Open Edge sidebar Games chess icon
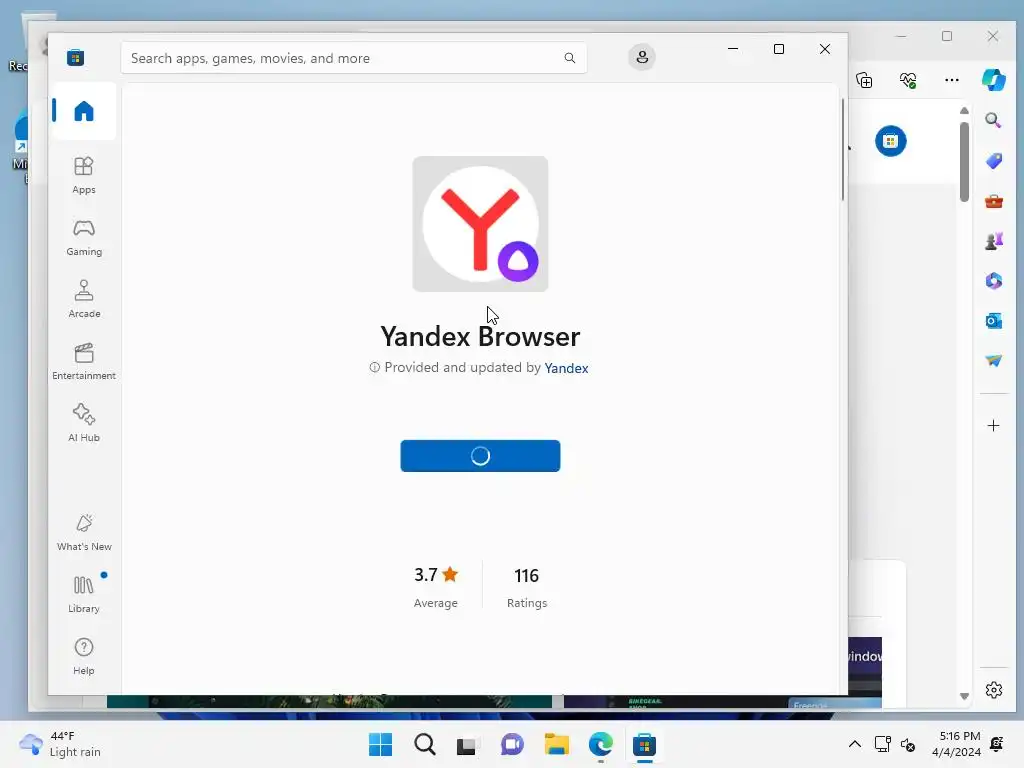 993,241
